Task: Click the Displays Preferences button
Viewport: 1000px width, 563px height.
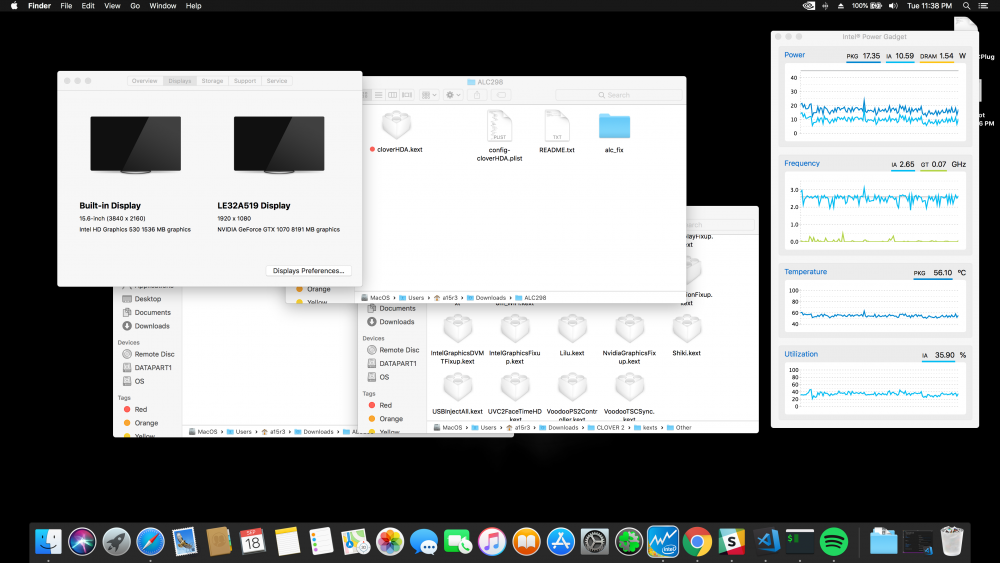Action: click(x=309, y=270)
